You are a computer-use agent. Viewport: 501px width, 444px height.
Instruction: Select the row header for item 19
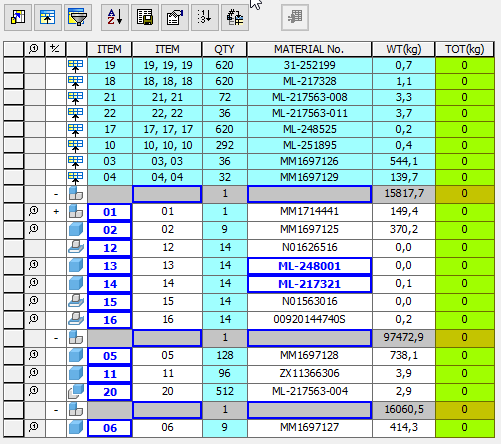[14, 65]
